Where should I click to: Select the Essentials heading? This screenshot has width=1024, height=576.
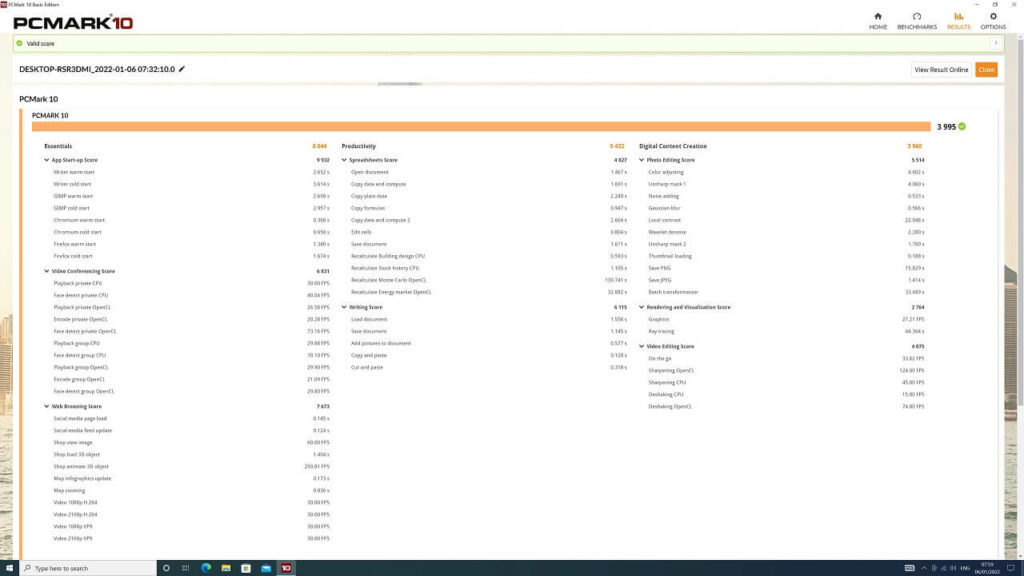pos(58,146)
